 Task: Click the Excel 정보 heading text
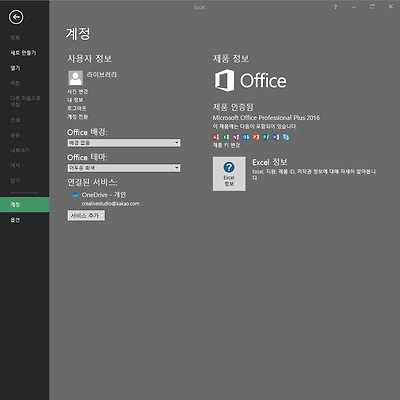270,162
